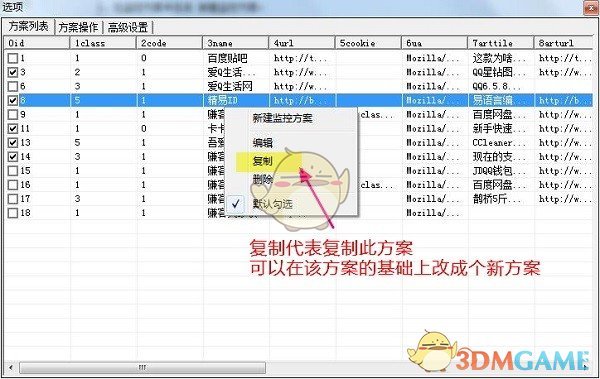Uncheck the checkbox for row id 14
Image resolution: width=600 pixels, height=379 pixels.
[13, 157]
